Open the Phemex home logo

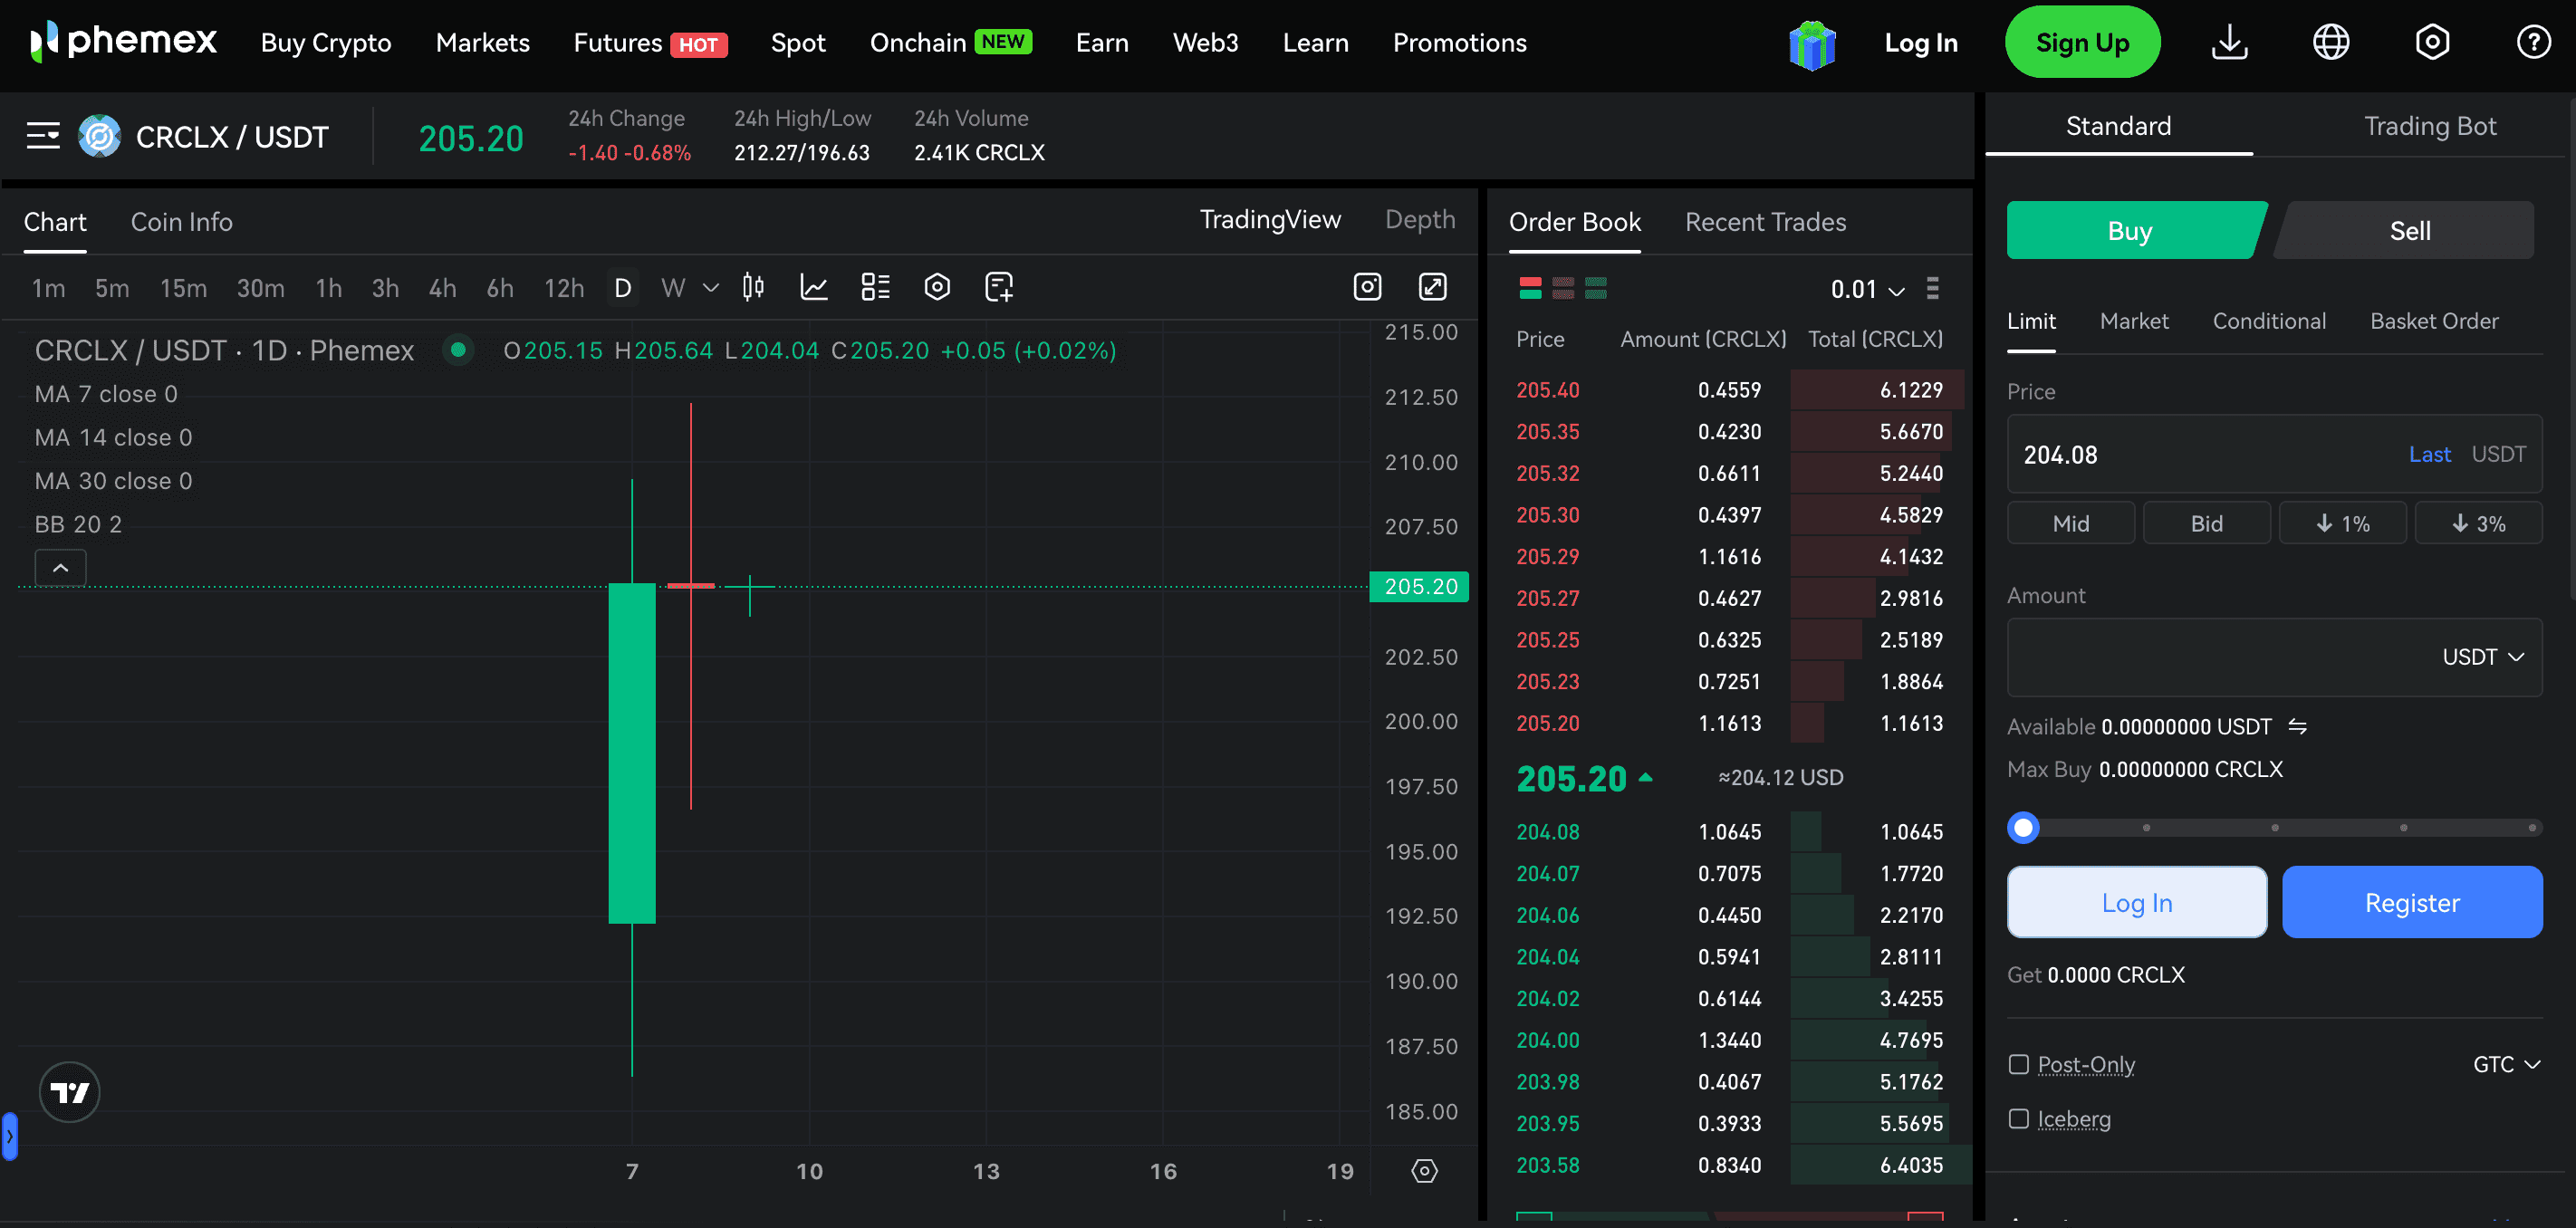tap(123, 42)
